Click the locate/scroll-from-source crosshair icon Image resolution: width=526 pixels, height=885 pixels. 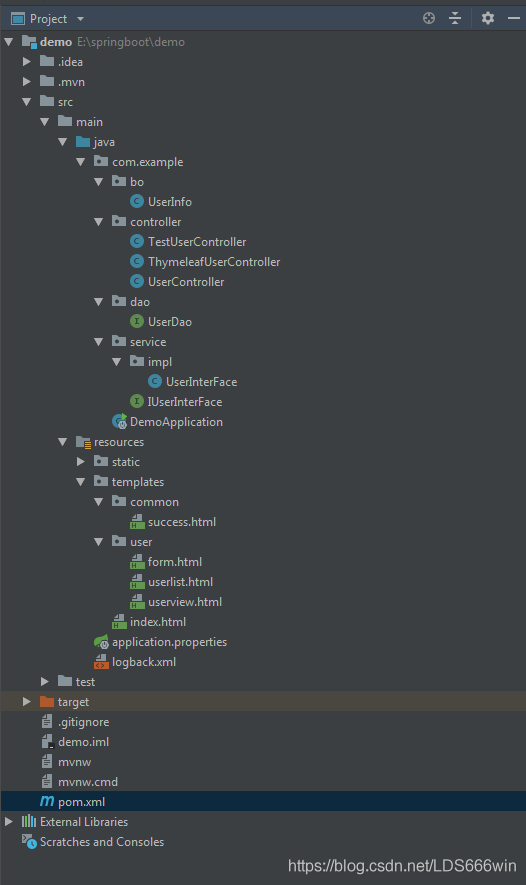(x=429, y=19)
